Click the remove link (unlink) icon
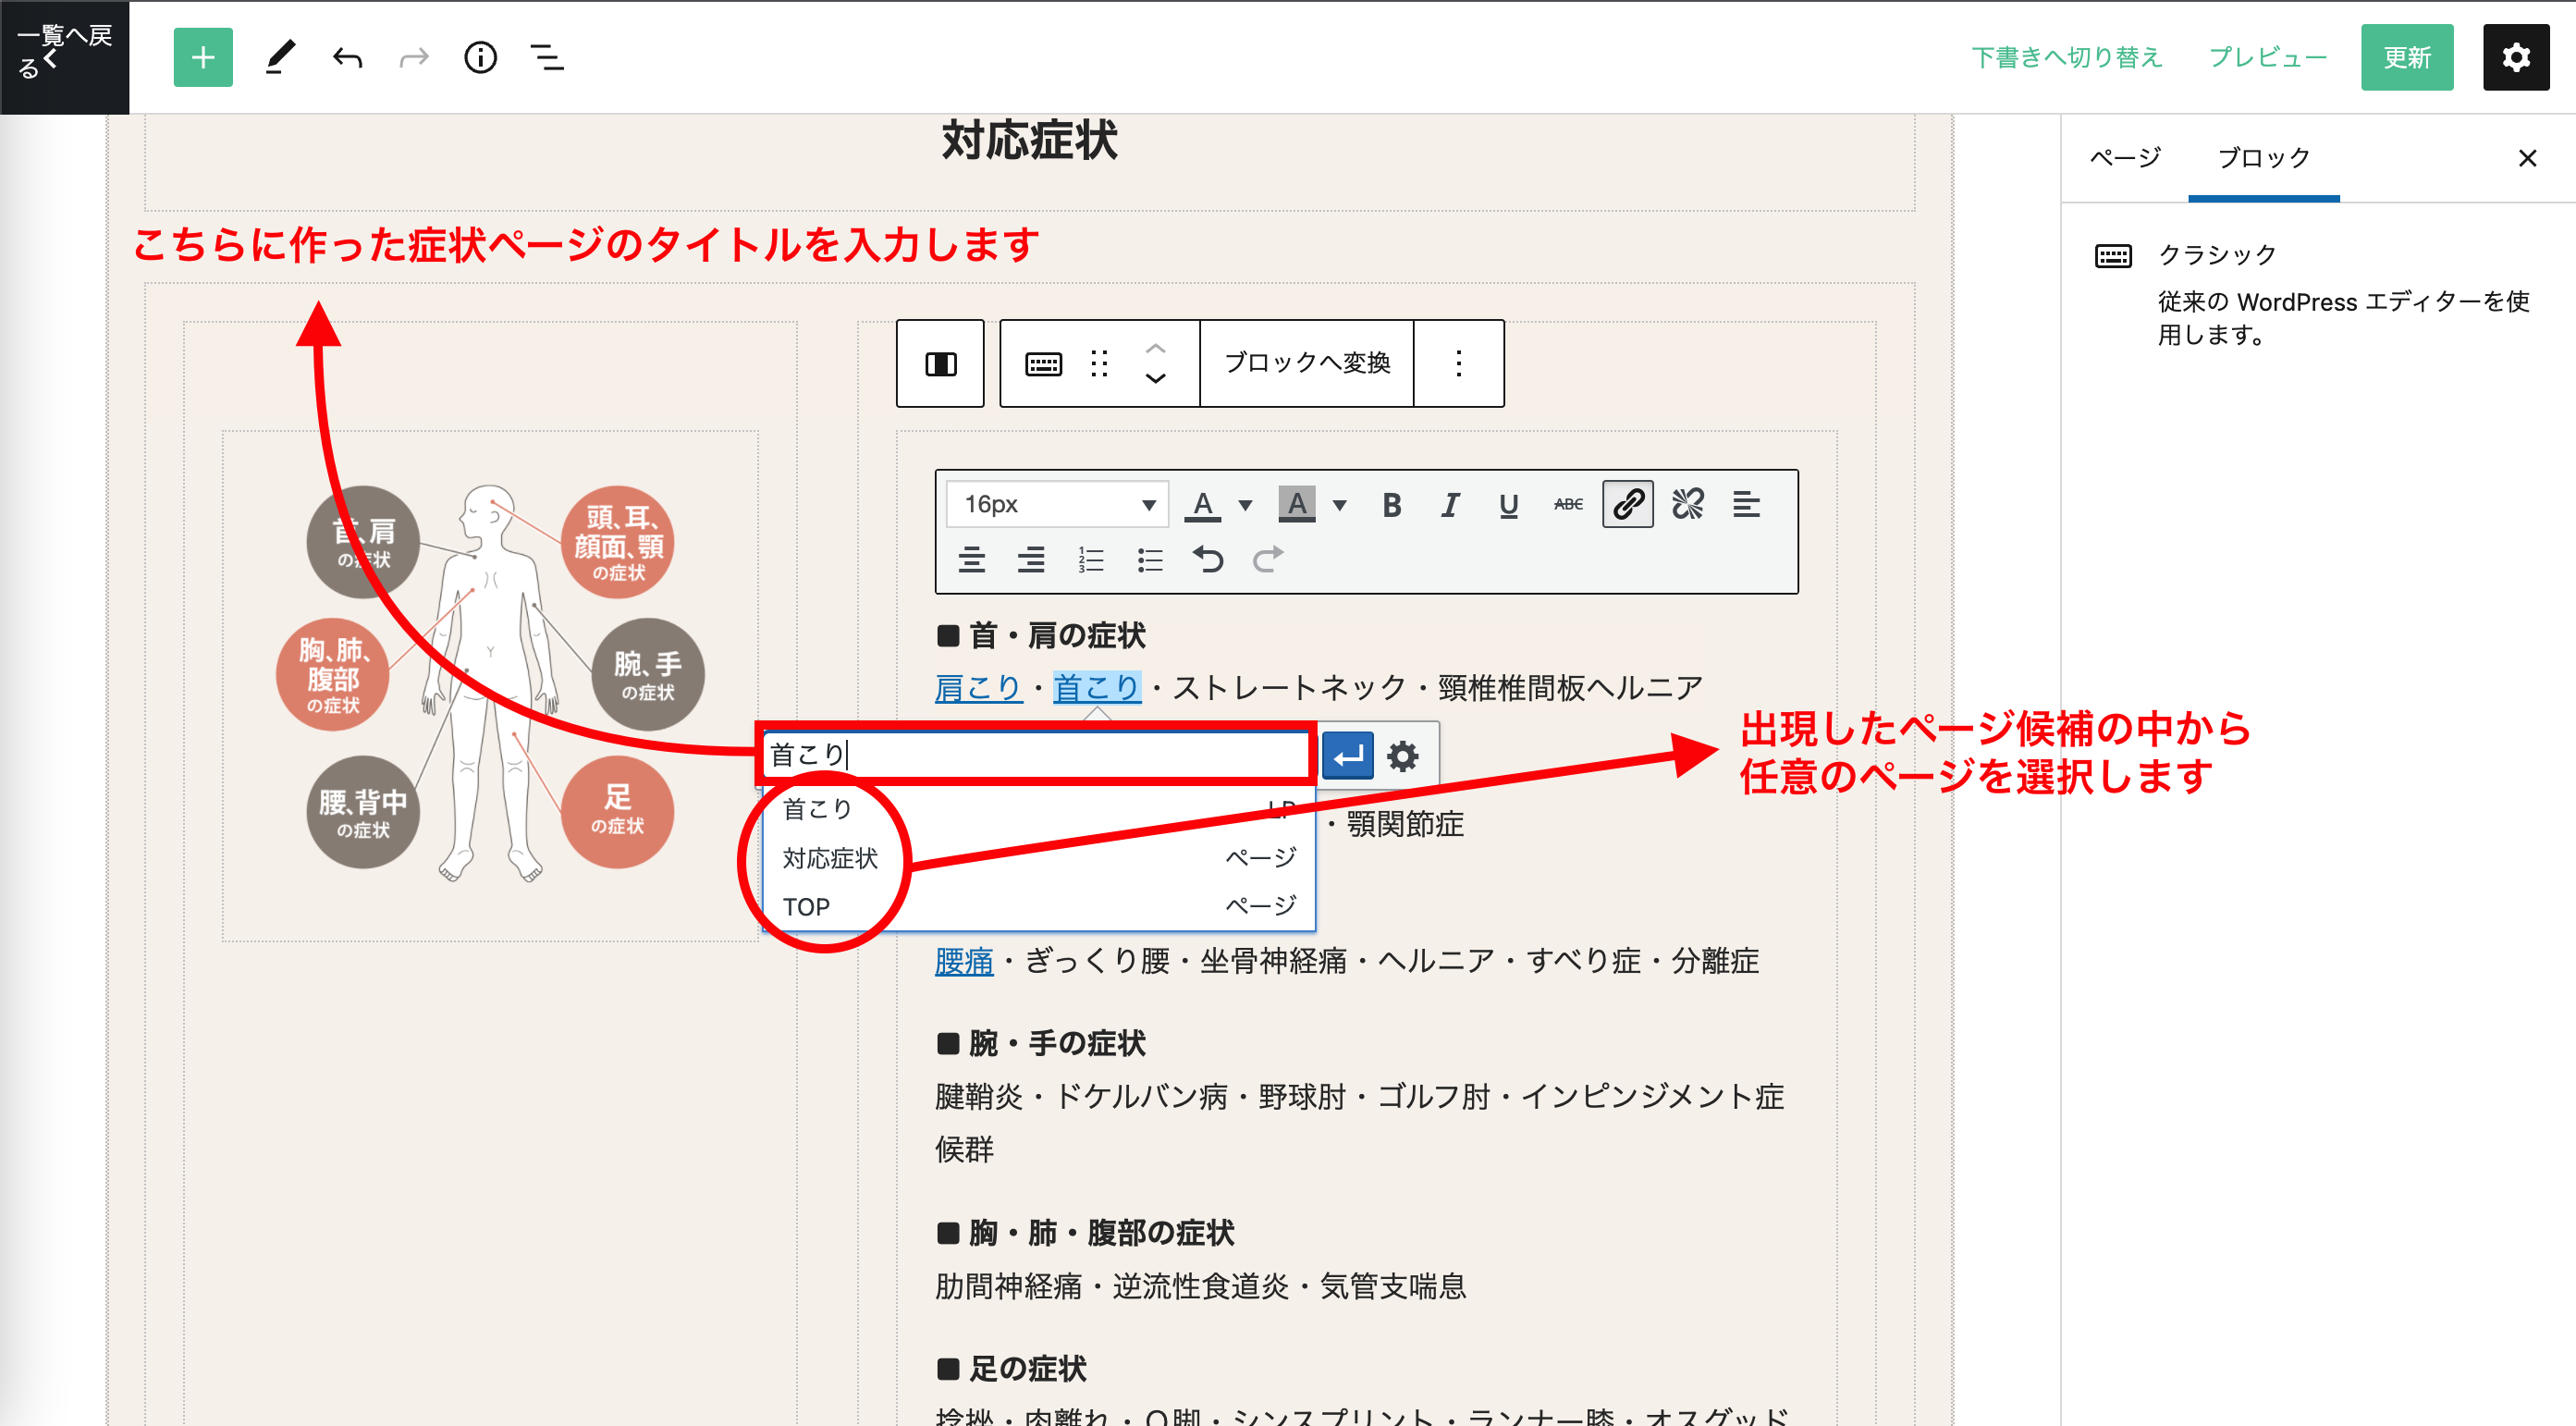The height and width of the screenshot is (1426, 2576). point(1687,504)
